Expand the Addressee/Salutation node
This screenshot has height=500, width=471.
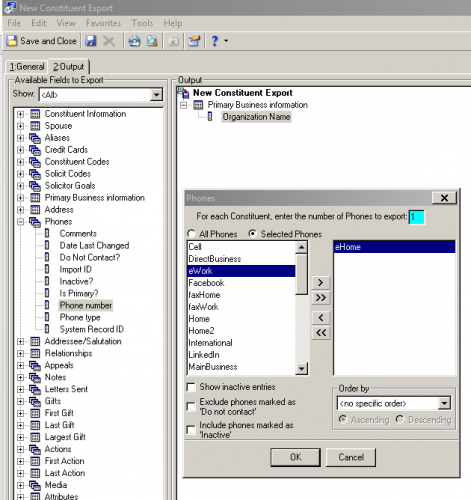[x=21, y=341]
